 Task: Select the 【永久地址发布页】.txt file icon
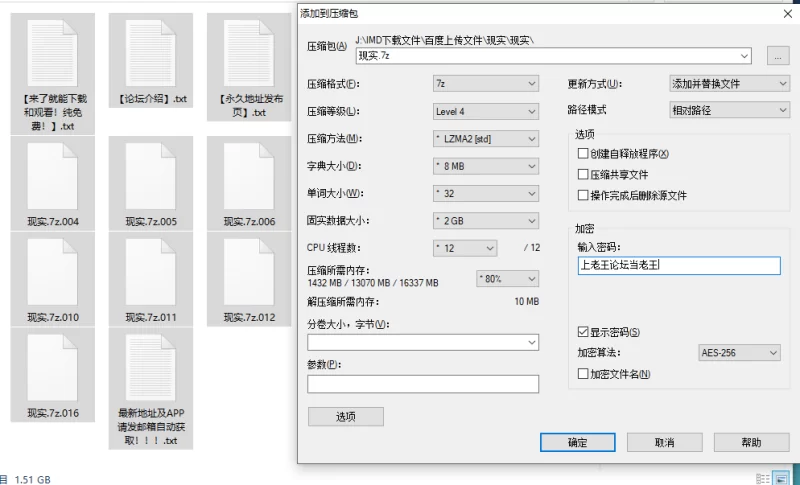click(x=249, y=52)
